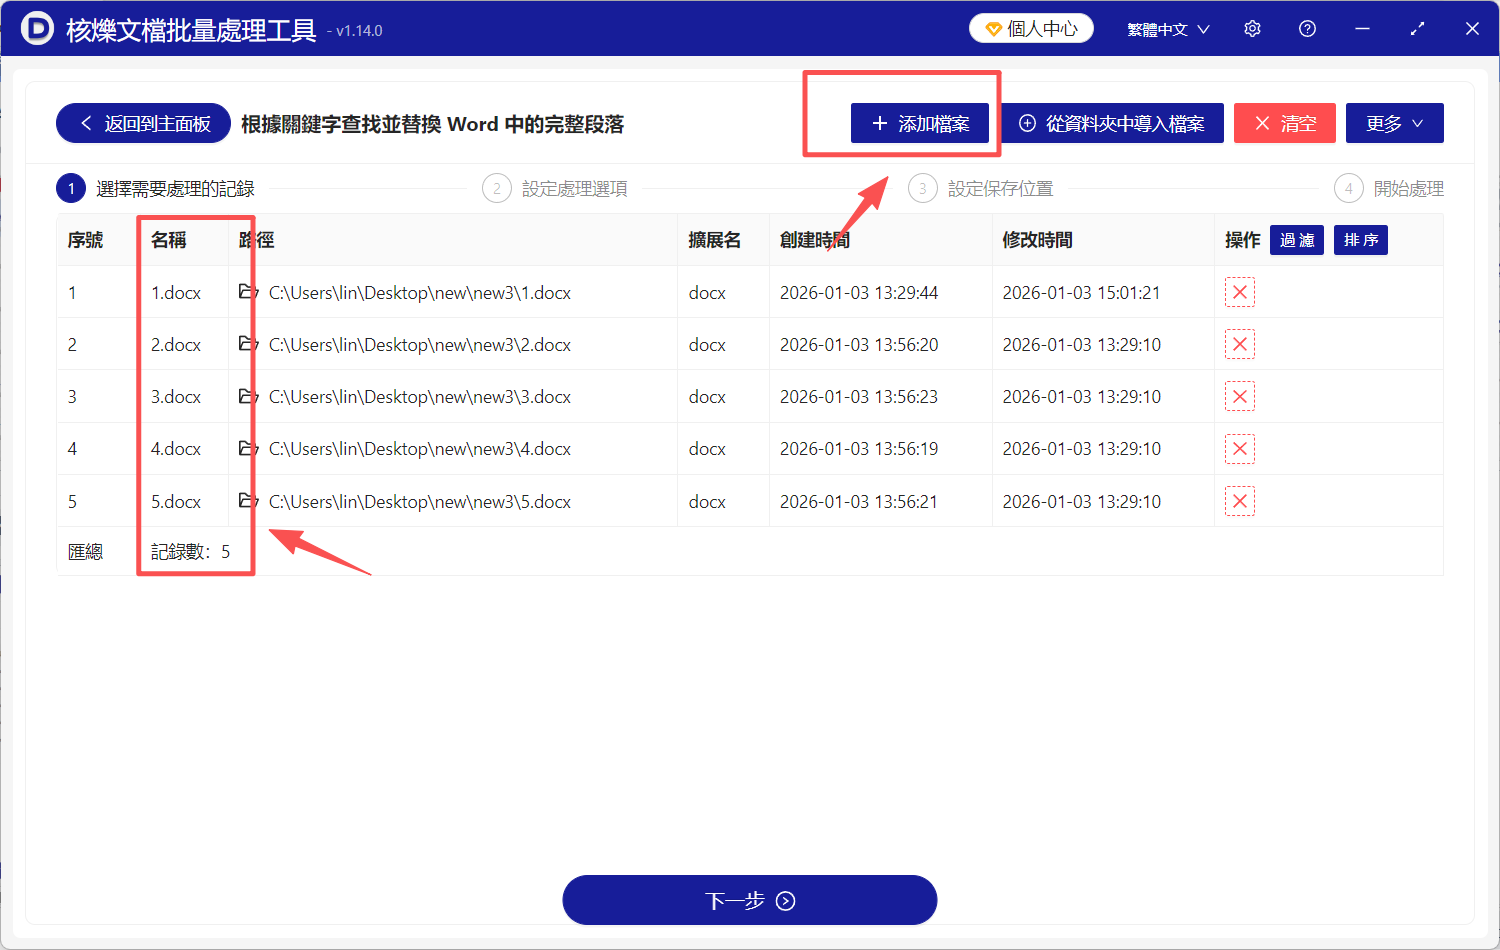Open the 過濾 filter control

pyautogui.click(x=1296, y=239)
